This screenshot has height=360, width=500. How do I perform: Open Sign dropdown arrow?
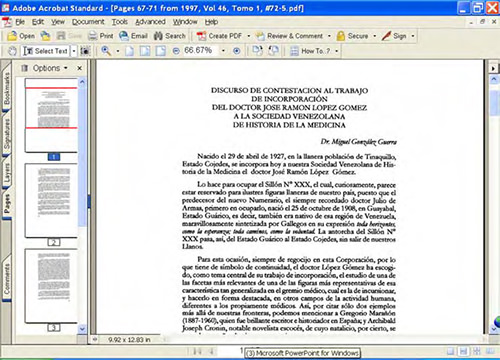coord(413,36)
